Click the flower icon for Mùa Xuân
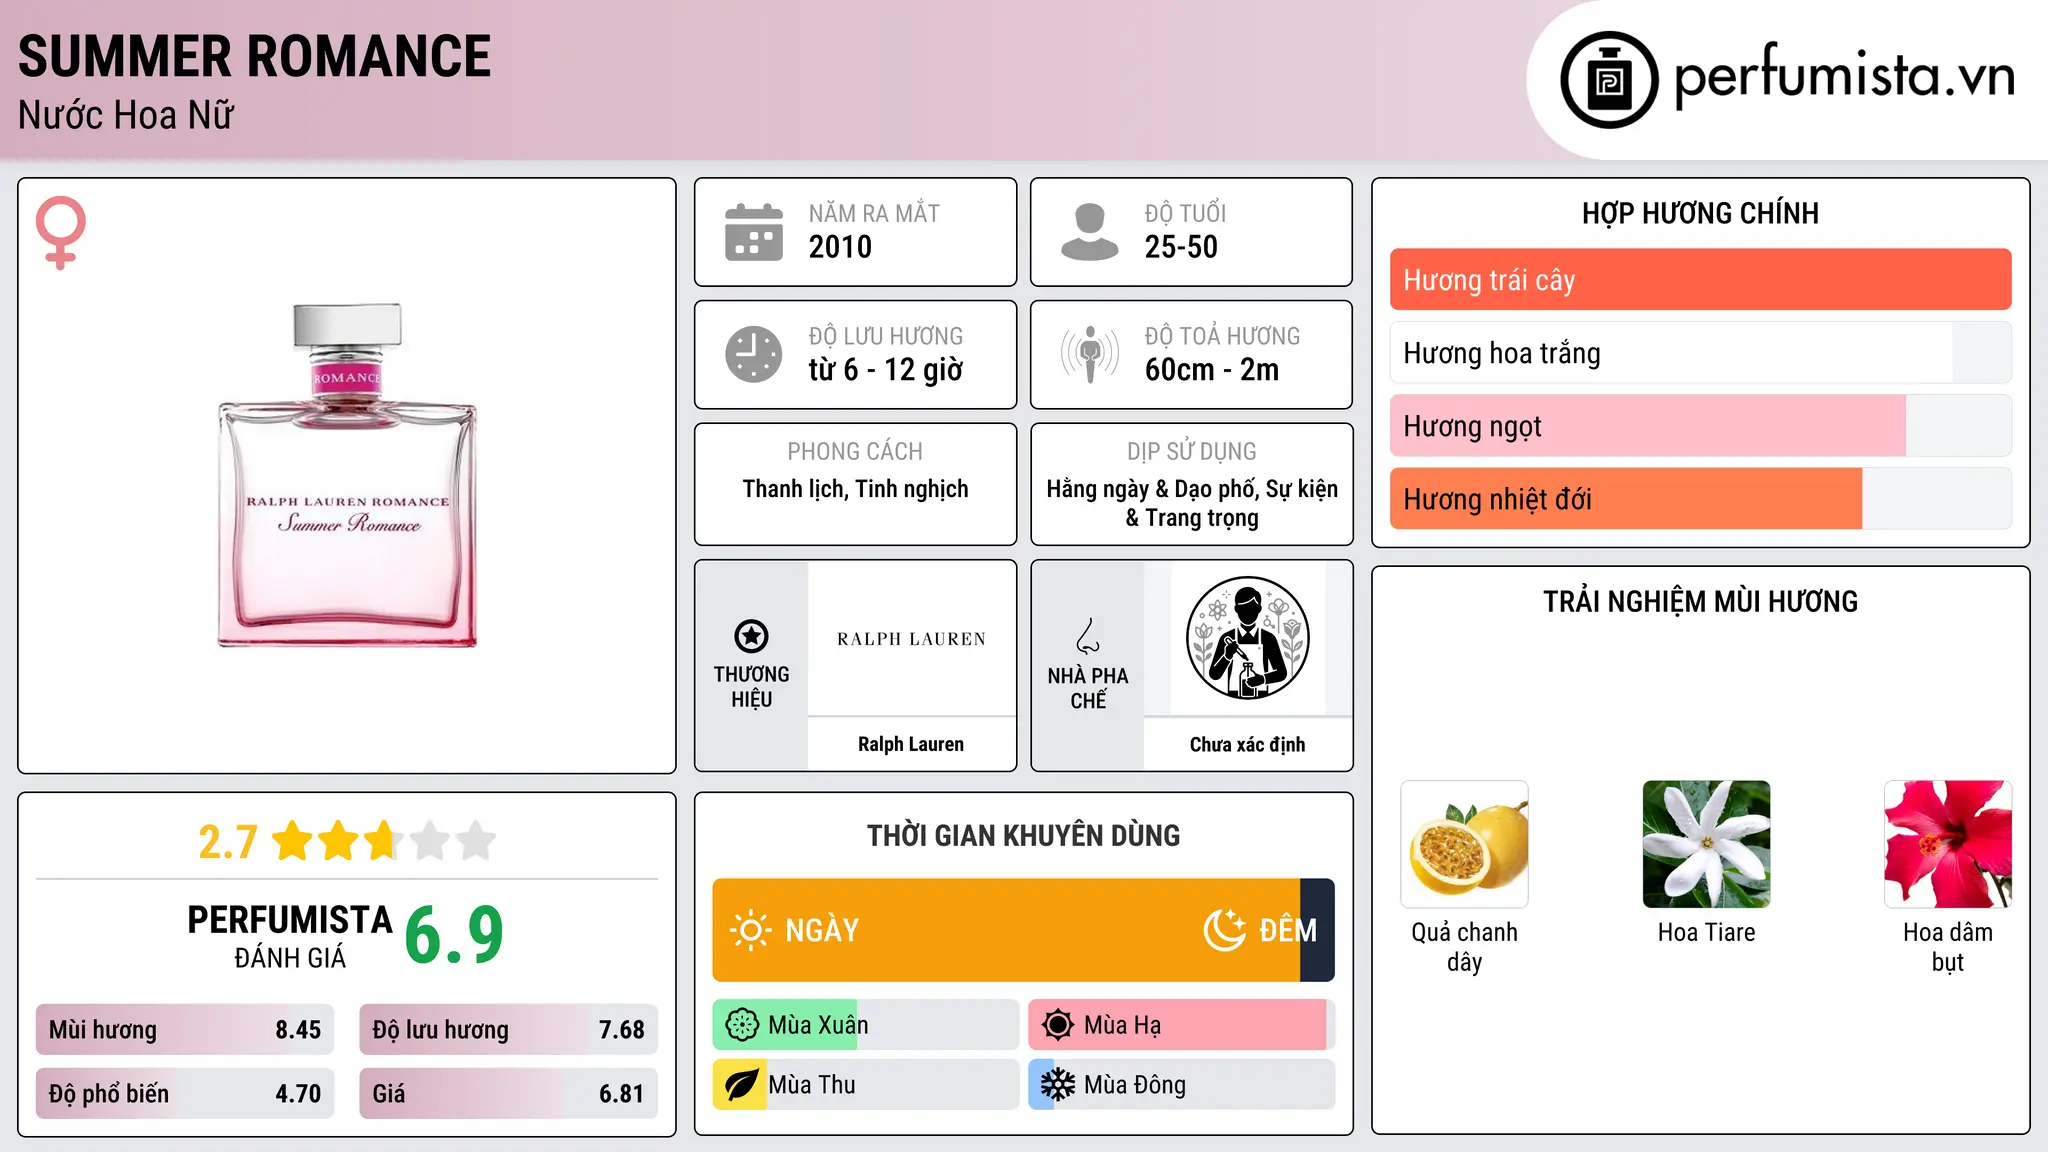The image size is (2048, 1152). 742,1025
